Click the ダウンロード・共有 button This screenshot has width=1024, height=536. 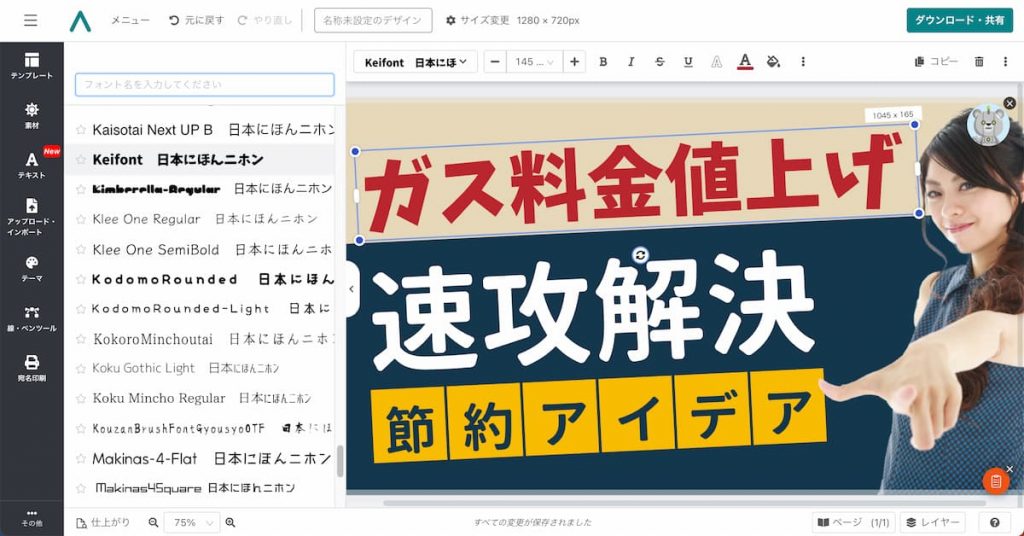point(959,20)
